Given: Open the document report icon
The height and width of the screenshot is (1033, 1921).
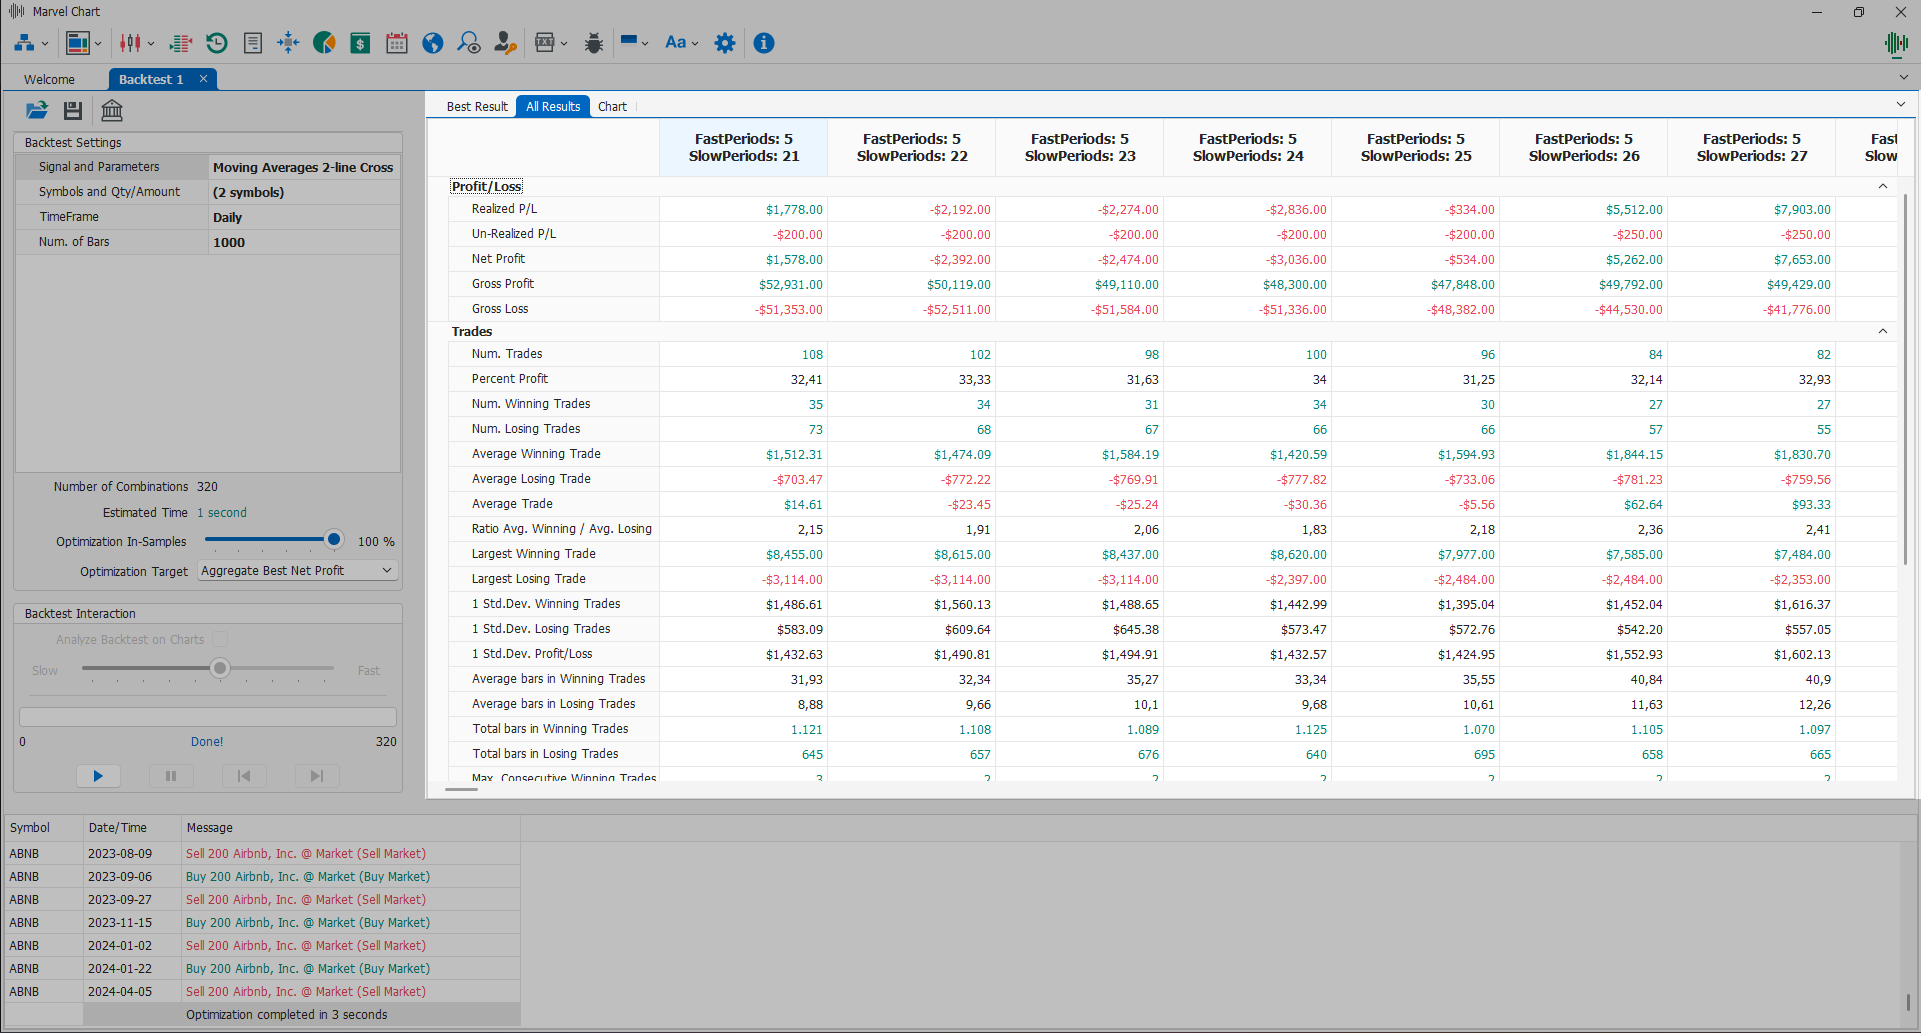Looking at the screenshot, I should (x=253, y=43).
